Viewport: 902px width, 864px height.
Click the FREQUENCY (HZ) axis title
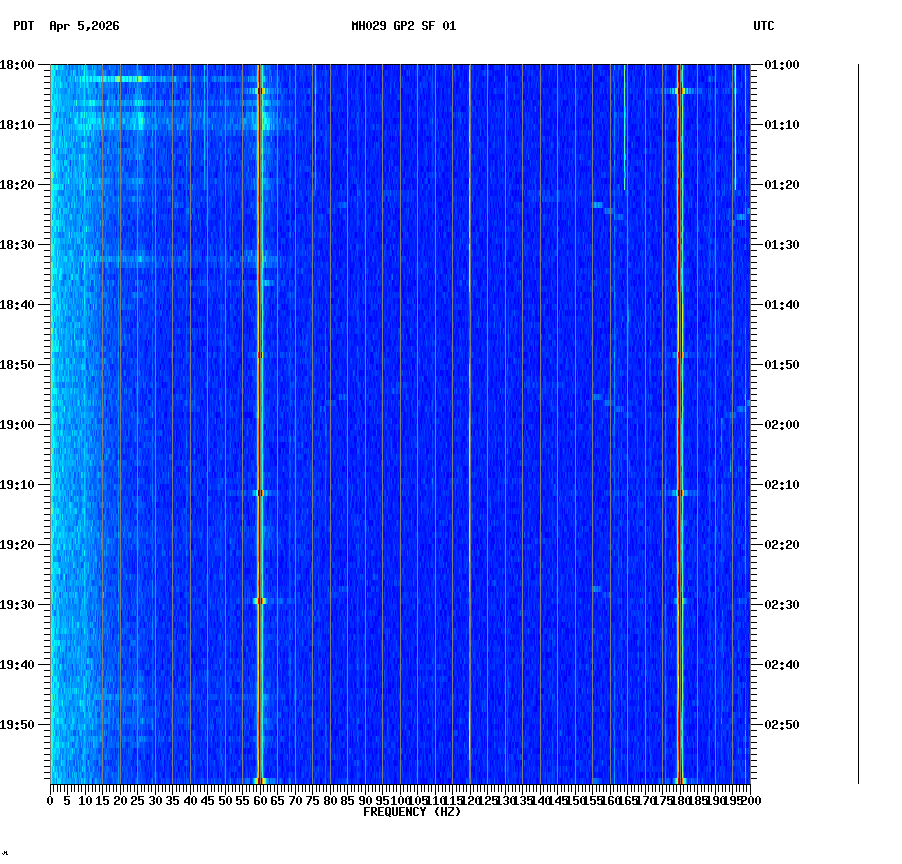point(411,812)
